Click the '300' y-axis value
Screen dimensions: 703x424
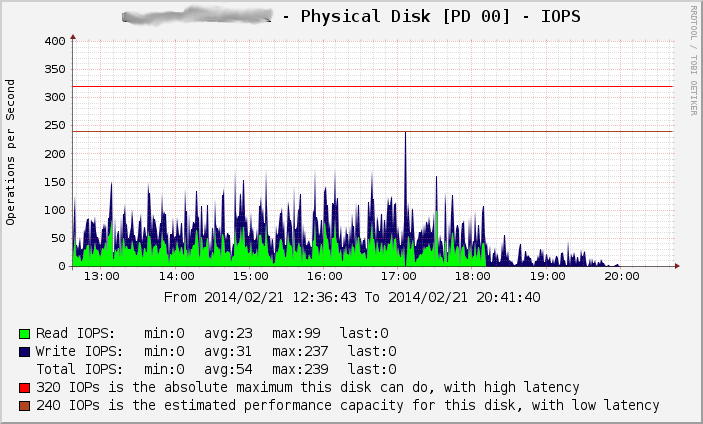(55, 97)
